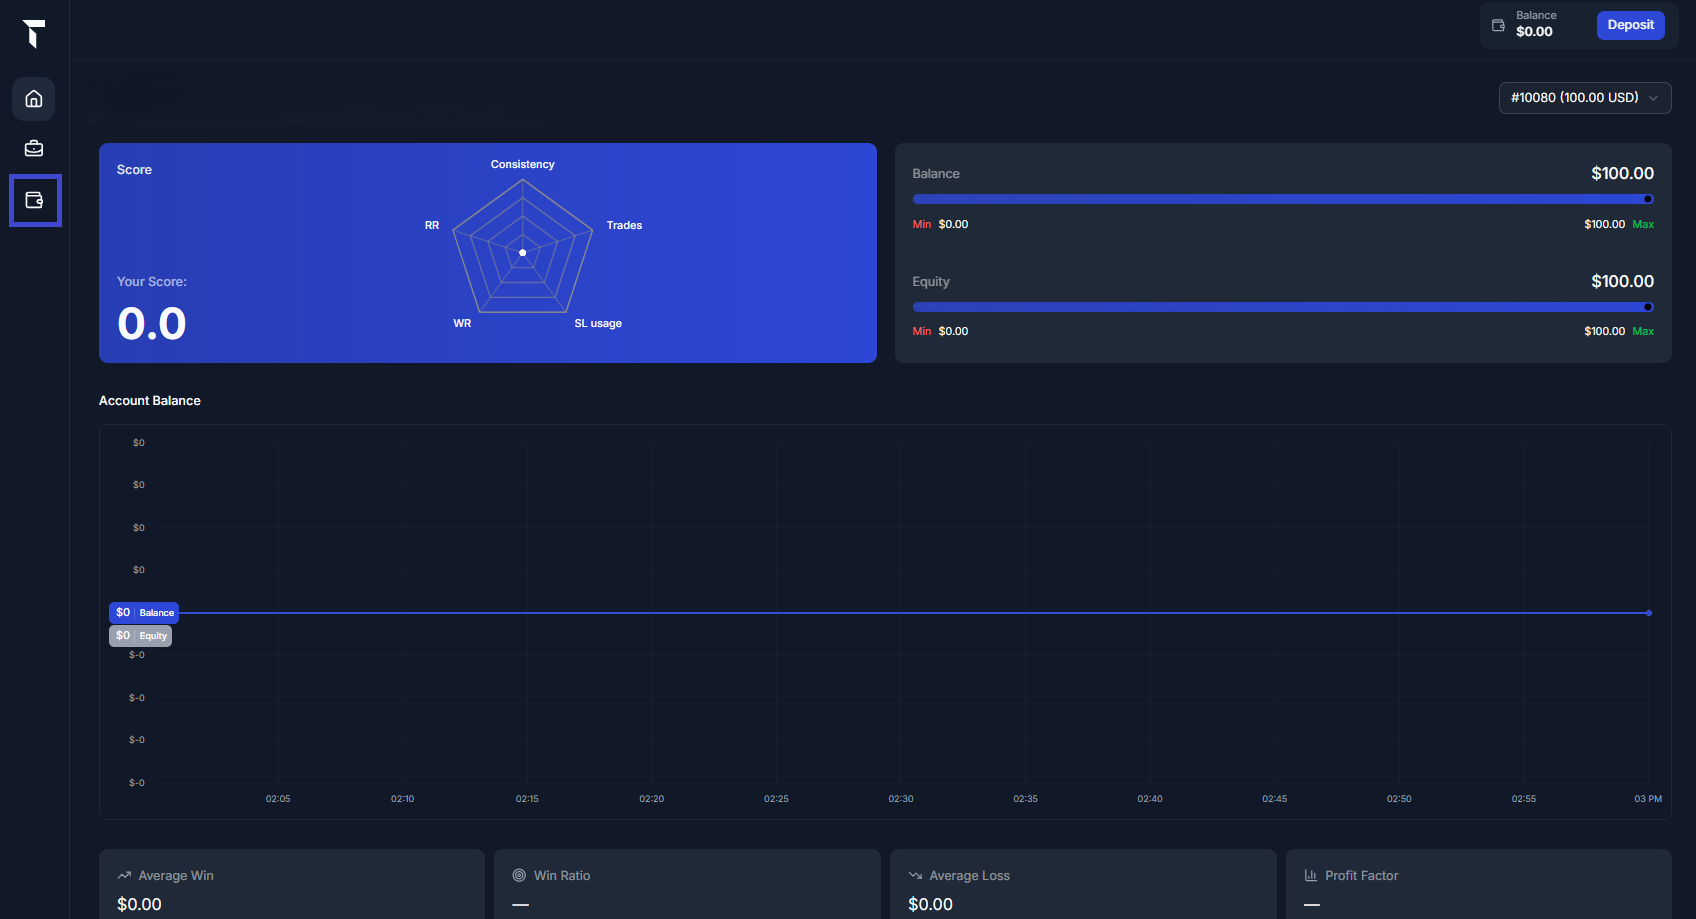
Task: Click the $0.00 balance amount in the header
Action: point(1534,32)
